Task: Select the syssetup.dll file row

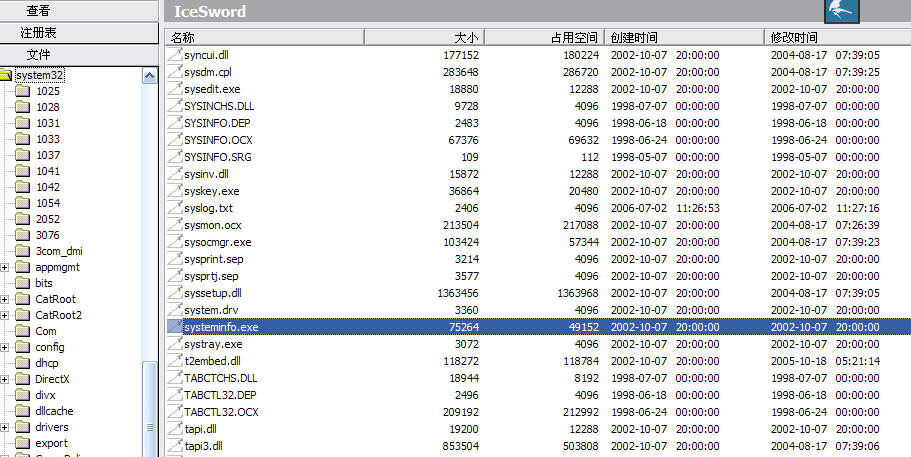Action: click(538, 293)
